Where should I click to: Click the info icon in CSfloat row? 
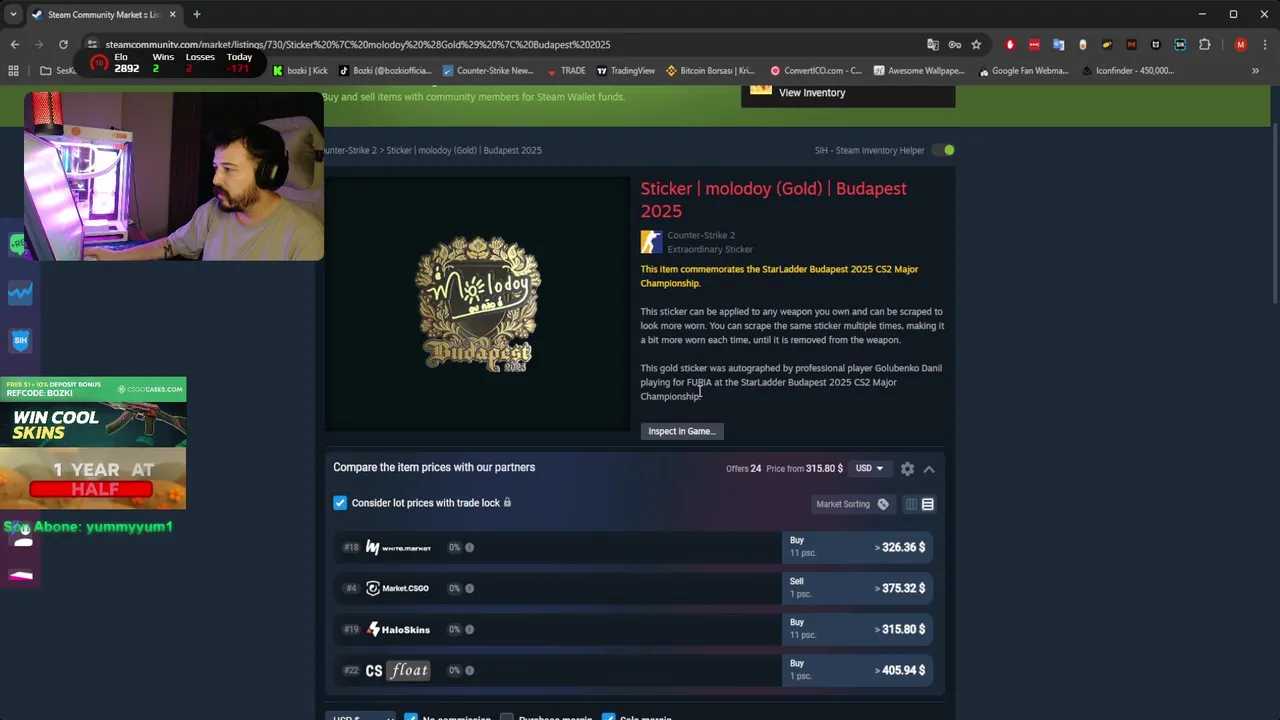469,670
